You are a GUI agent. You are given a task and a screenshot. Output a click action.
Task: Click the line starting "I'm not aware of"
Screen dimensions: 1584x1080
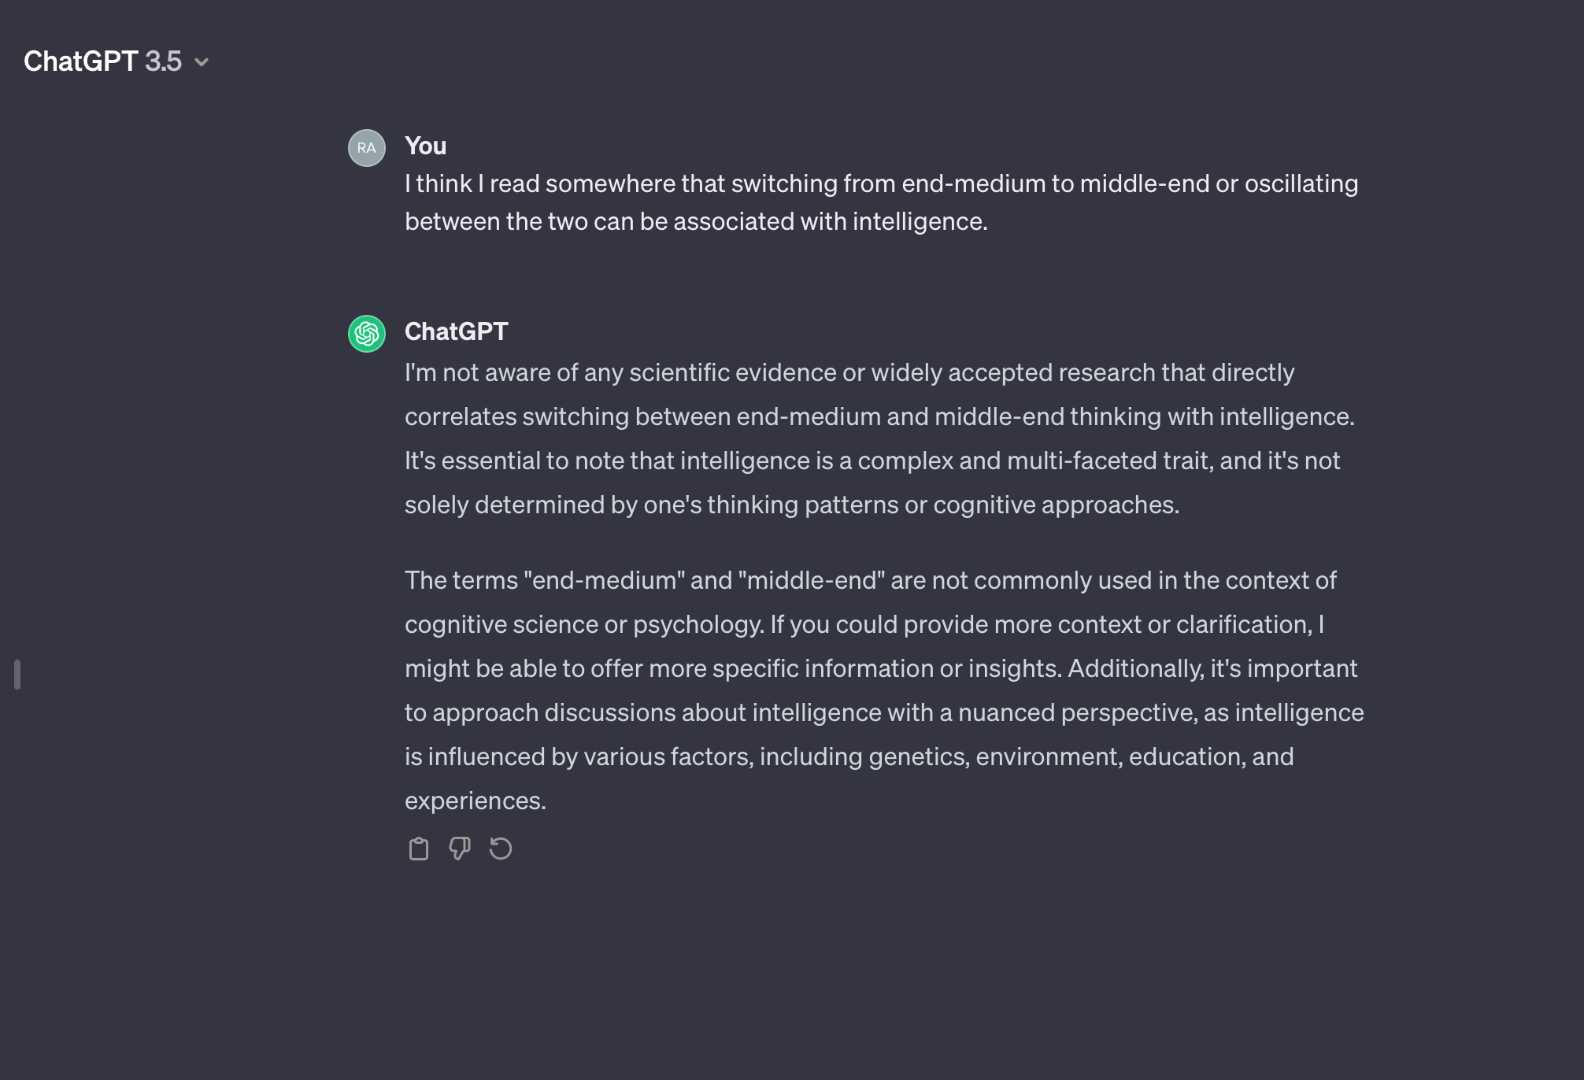[849, 372]
